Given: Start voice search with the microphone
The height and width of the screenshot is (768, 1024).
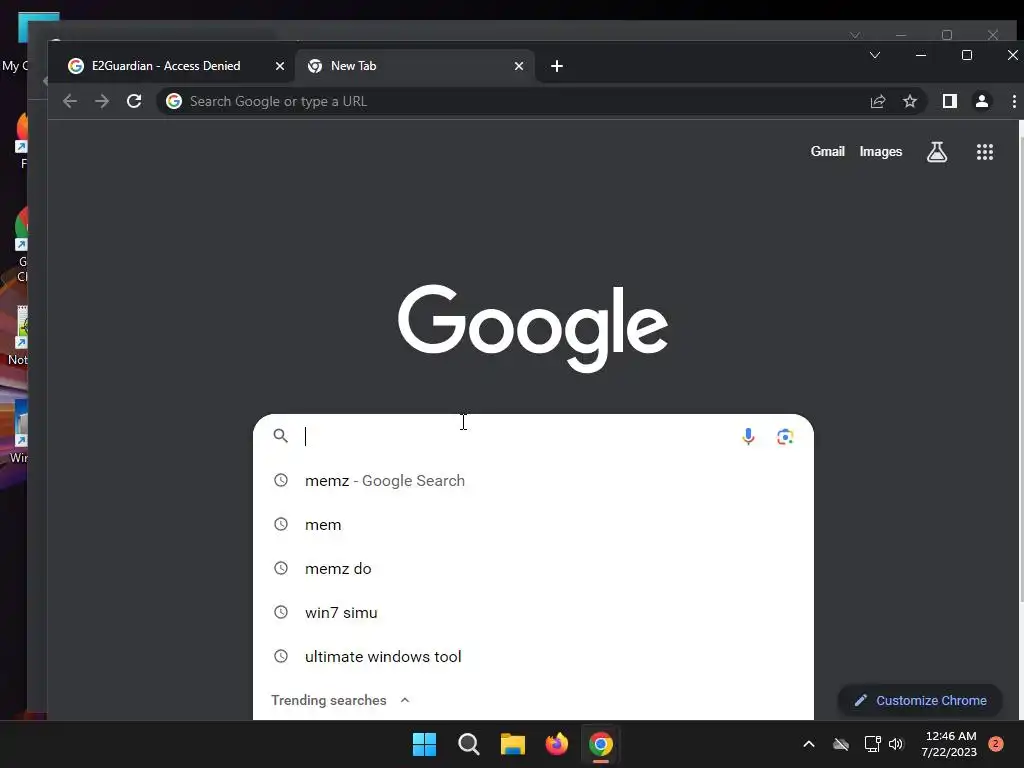Looking at the screenshot, I should (x=748, y=436).
